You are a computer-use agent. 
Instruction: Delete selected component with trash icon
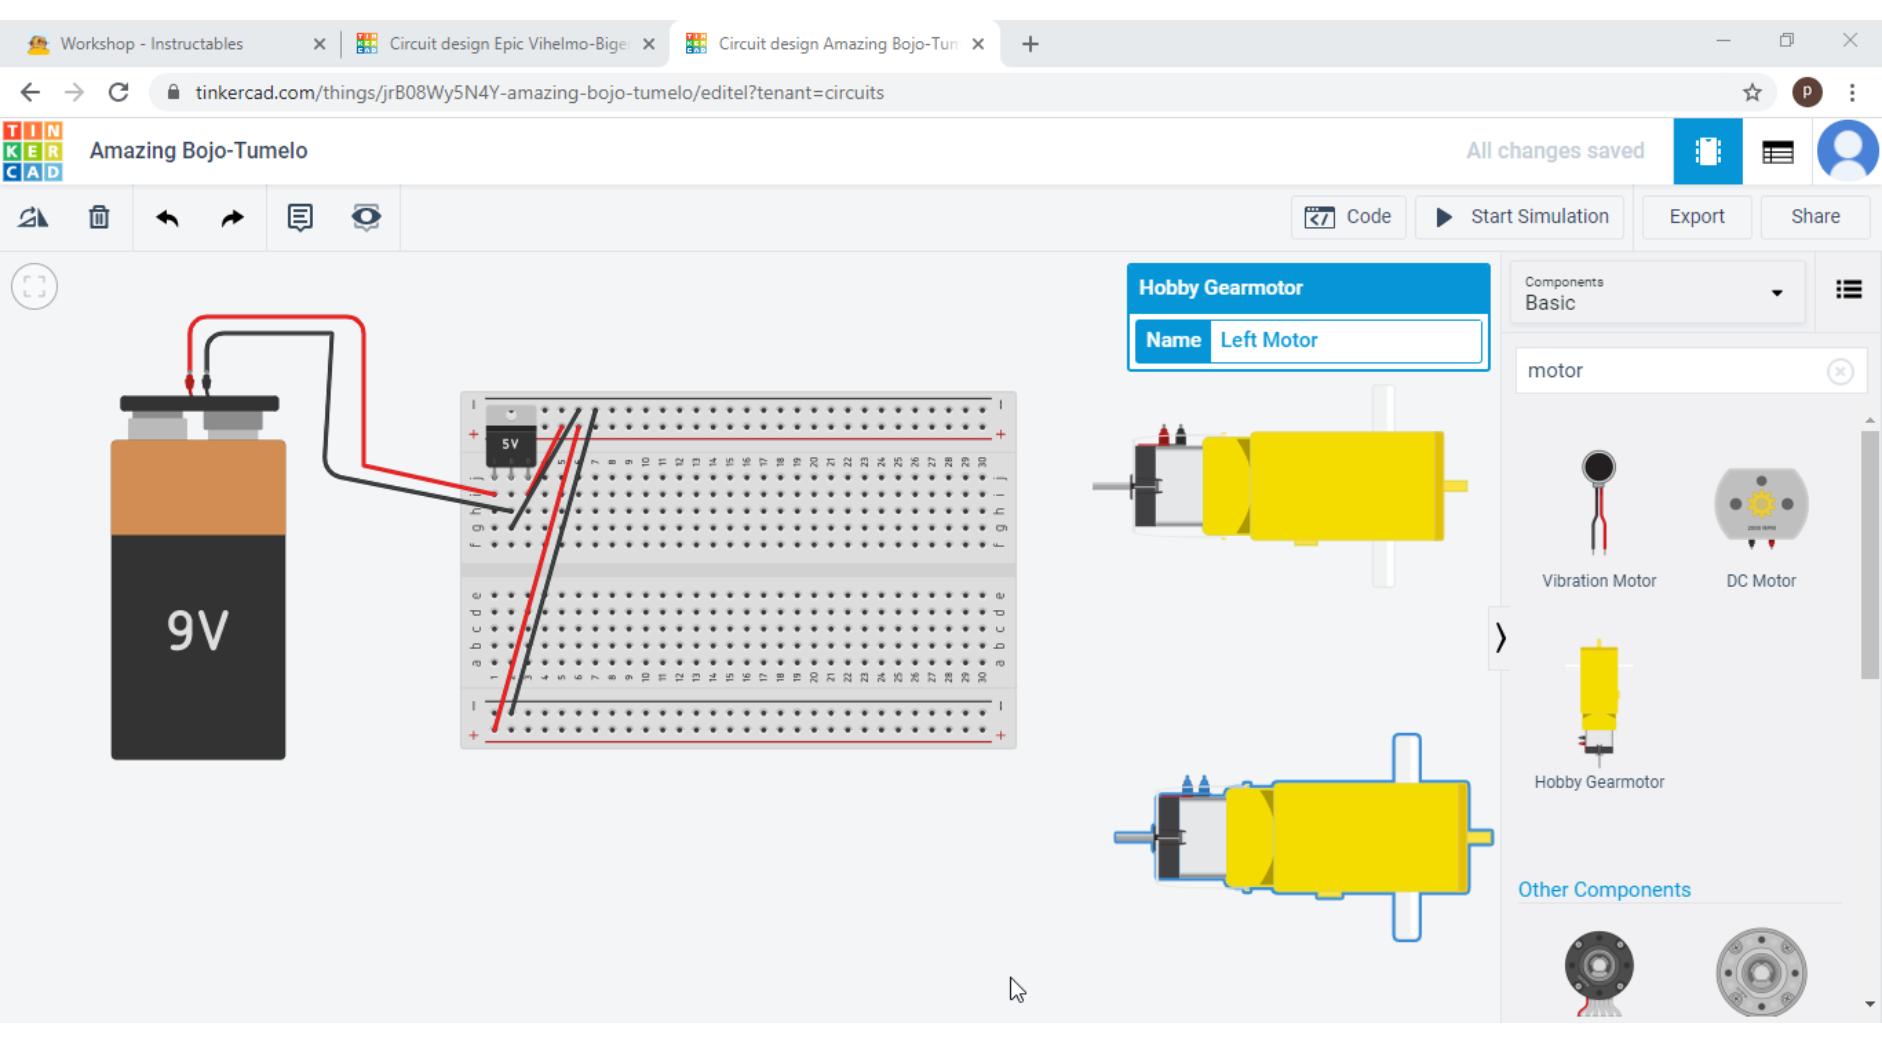(x=99, y=217)
